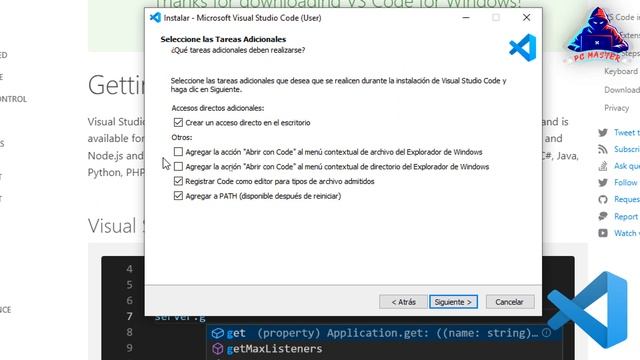Image resolution: width=640 pixels, height=360 pixels.
Task: Click the VS Code logo in installer header
Action: 523,48
